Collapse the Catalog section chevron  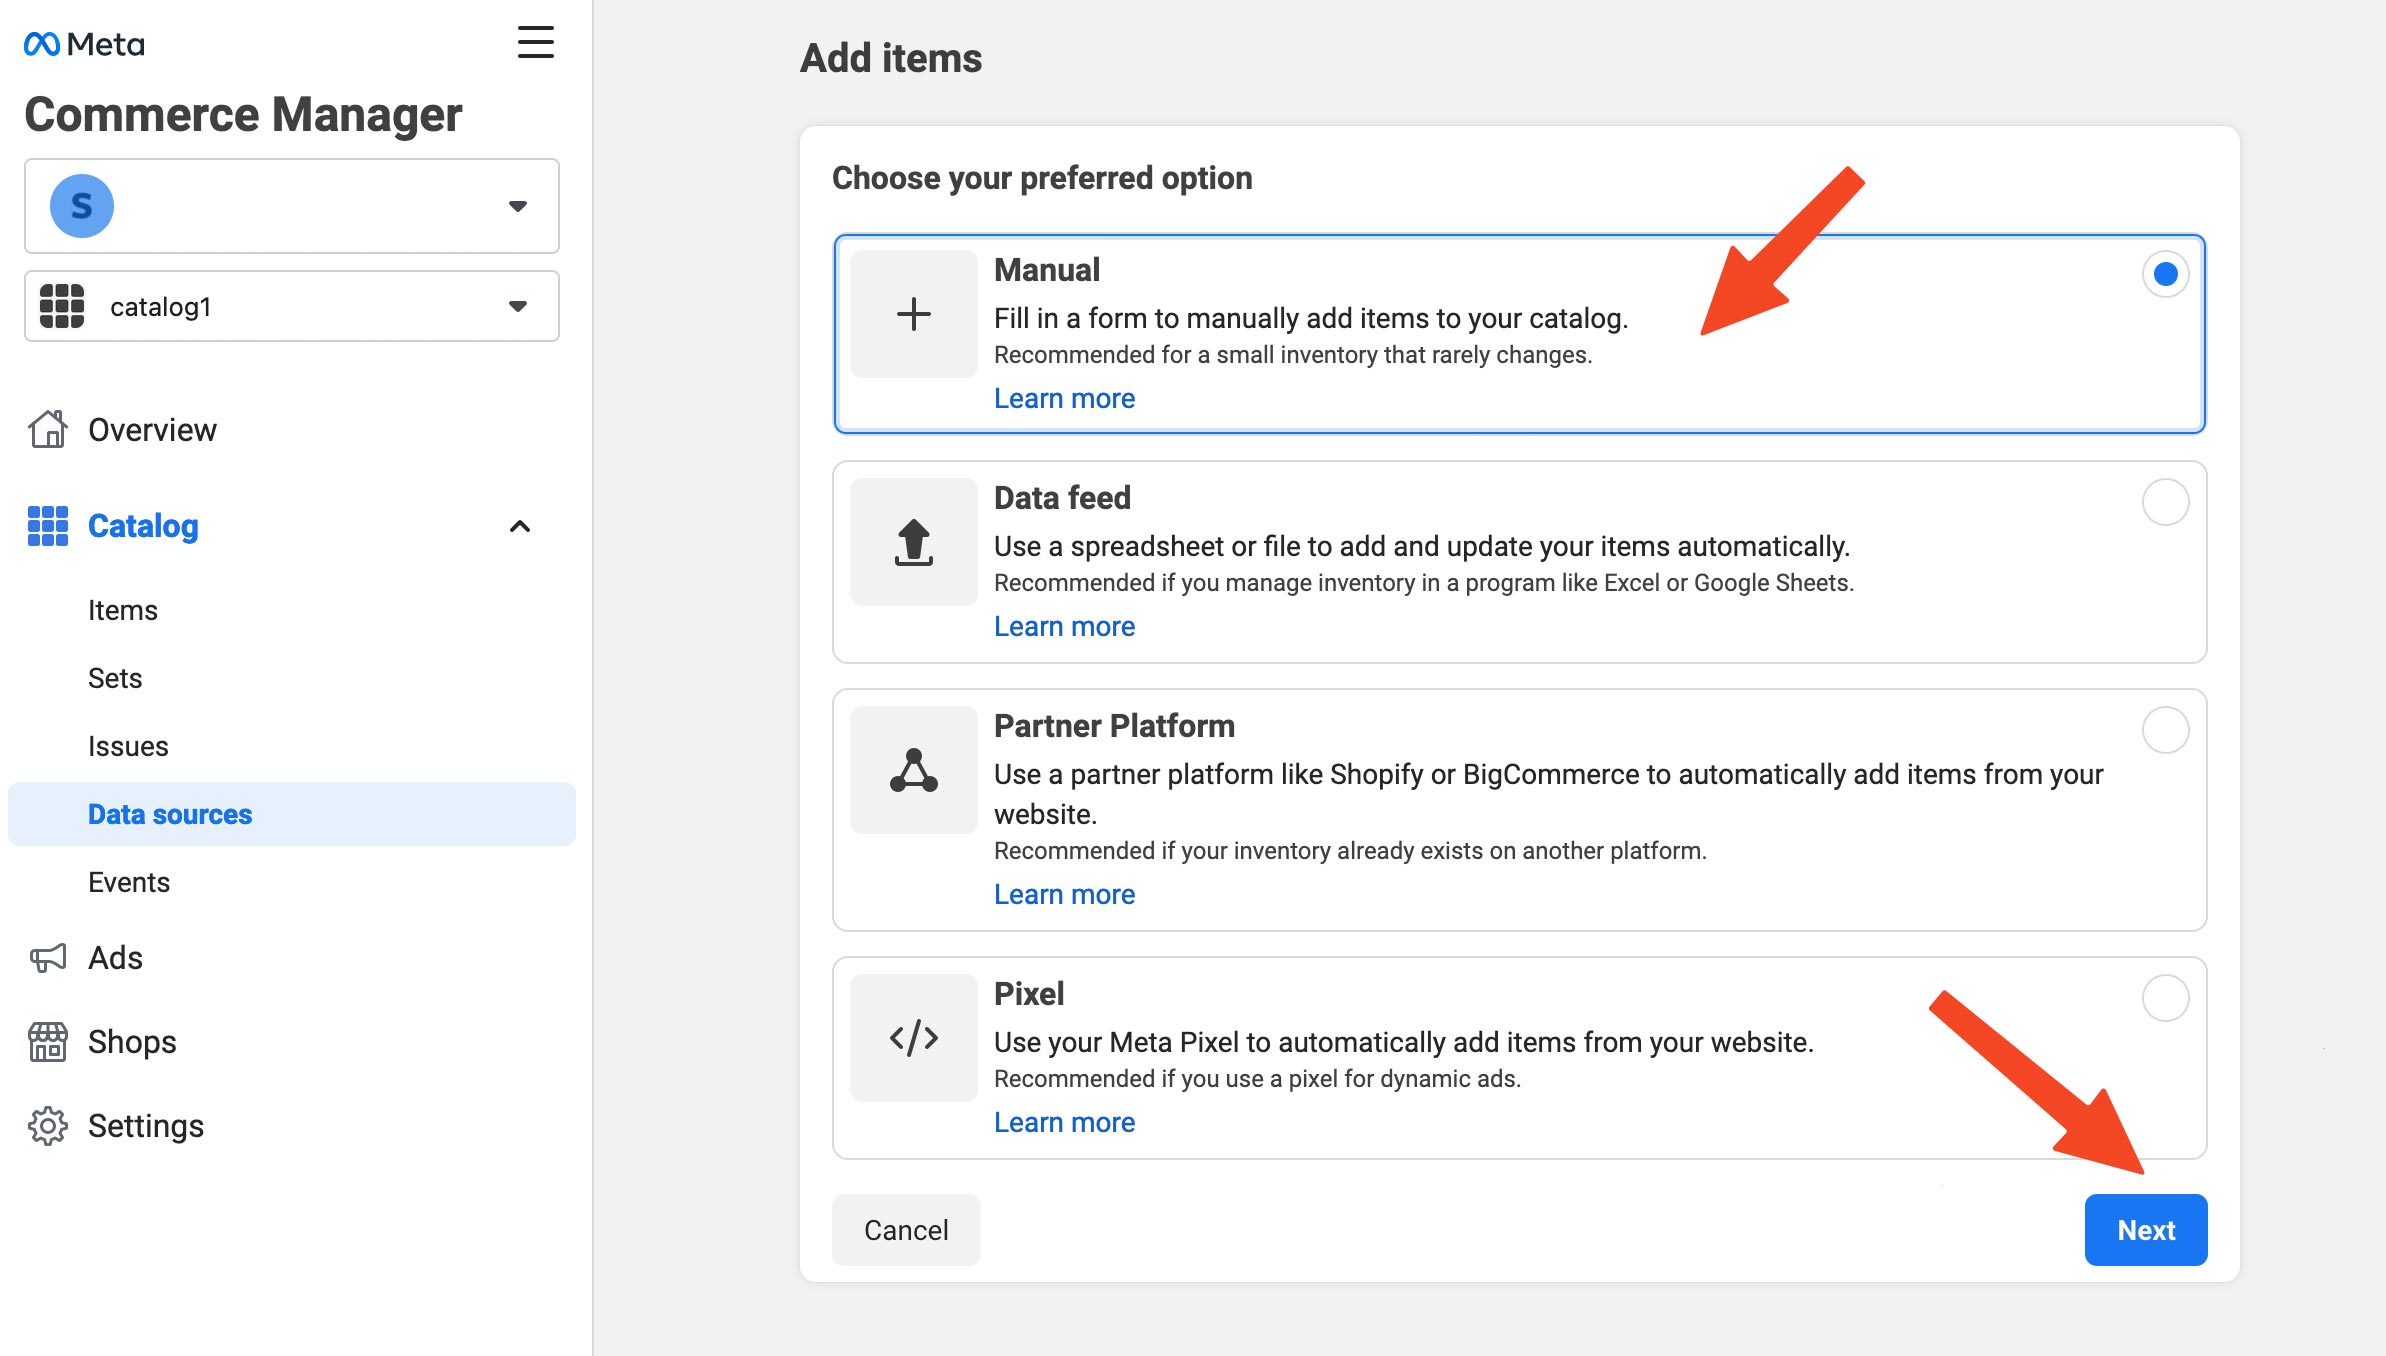point(520,526)
